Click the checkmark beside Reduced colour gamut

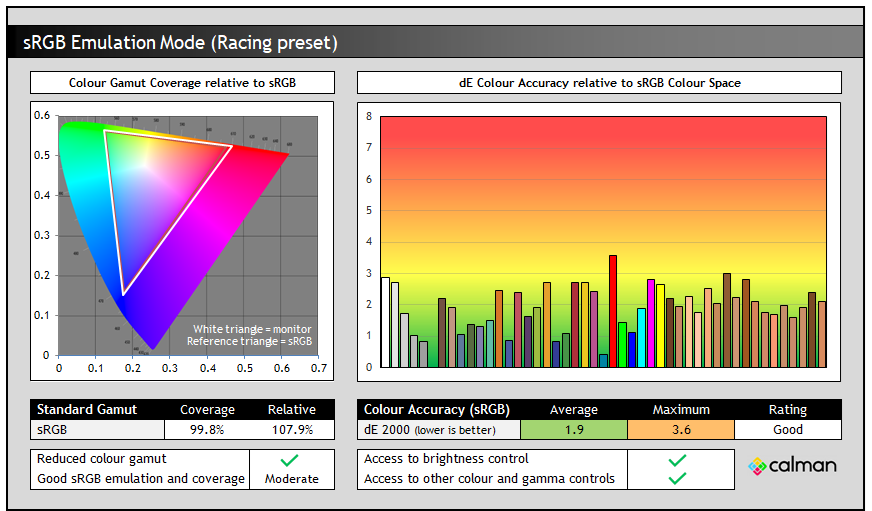(x=290, y=460)
